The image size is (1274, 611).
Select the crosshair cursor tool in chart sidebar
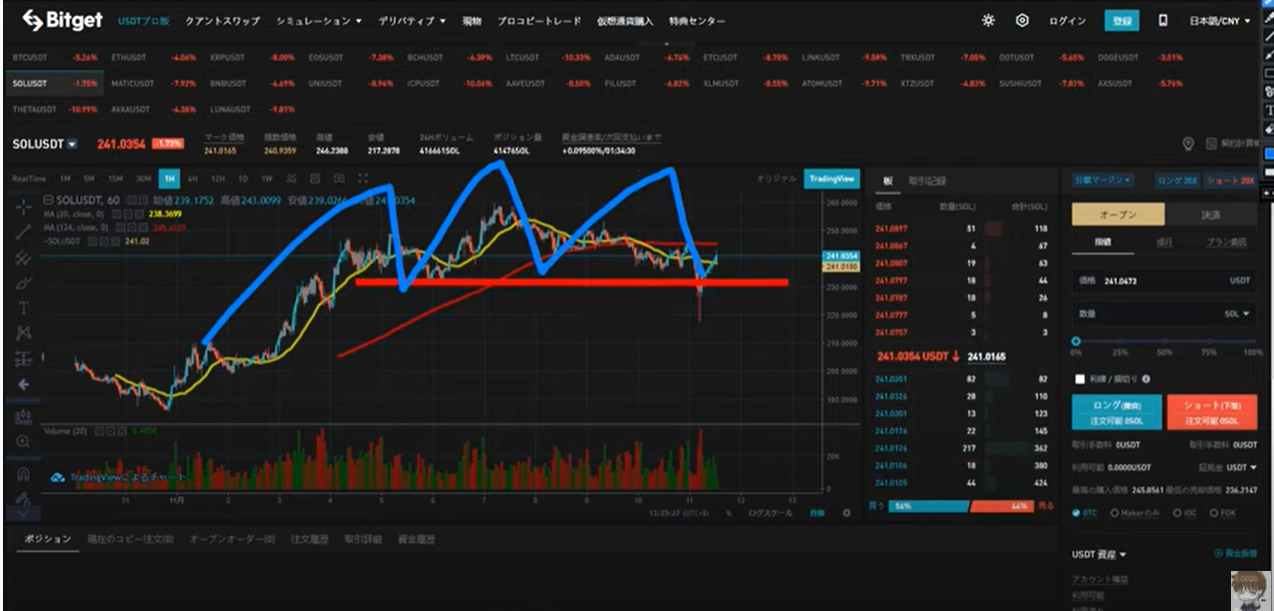24,207
